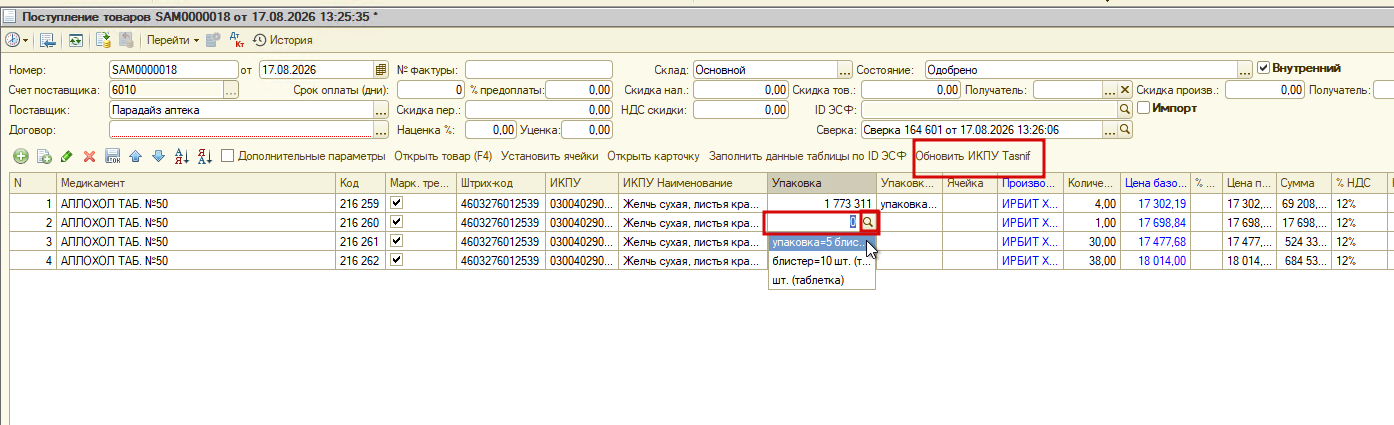Toggle Марк. checkbox for row 216 261
This screenshot has height=425, width=1394.
[x=398, y=240]
